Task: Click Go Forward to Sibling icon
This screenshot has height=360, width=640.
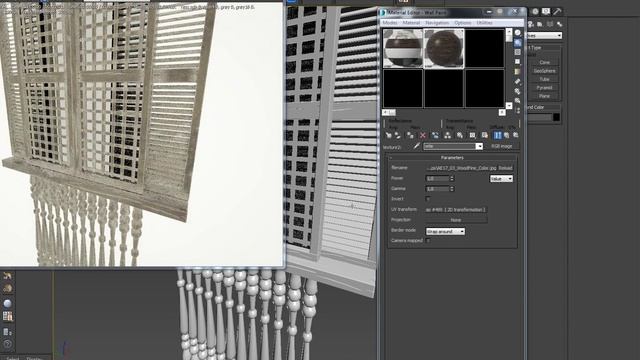Action: point(516,135)
